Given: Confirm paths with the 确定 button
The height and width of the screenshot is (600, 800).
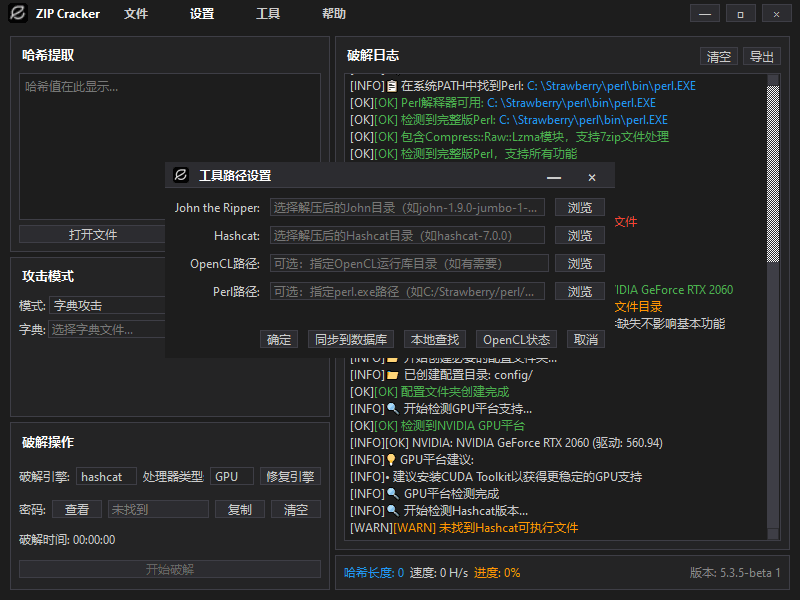Looking at the screenshot, I should click(x=279, y=339).
